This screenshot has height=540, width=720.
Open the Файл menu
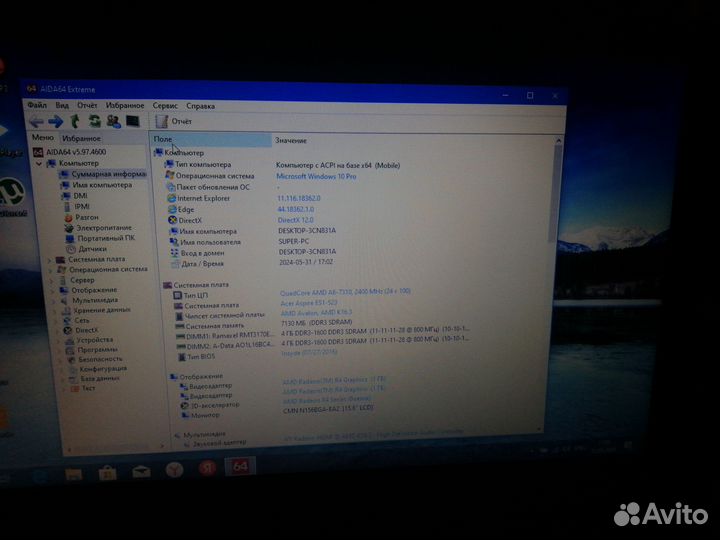37,104
